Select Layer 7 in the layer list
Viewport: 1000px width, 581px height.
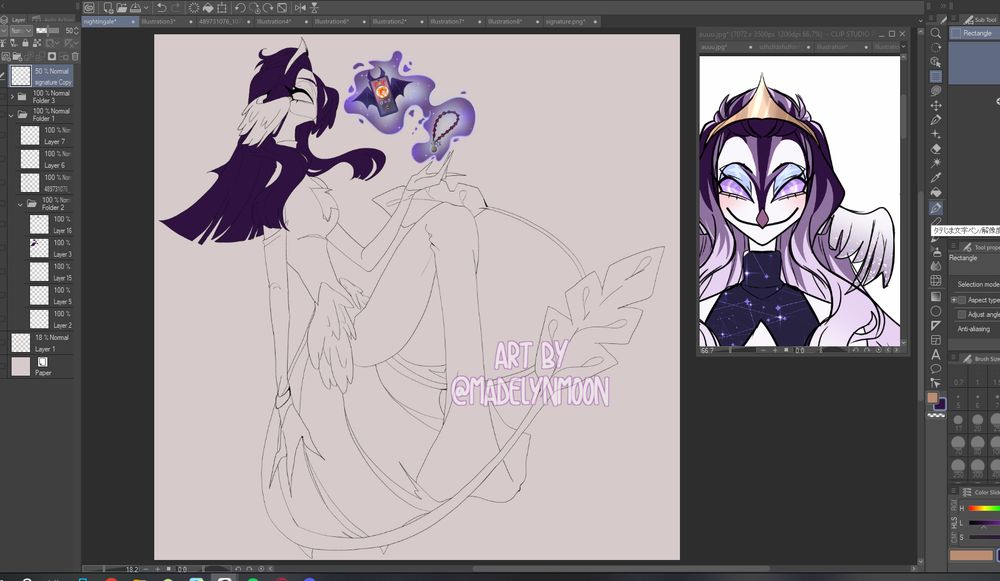click(45, 135)
